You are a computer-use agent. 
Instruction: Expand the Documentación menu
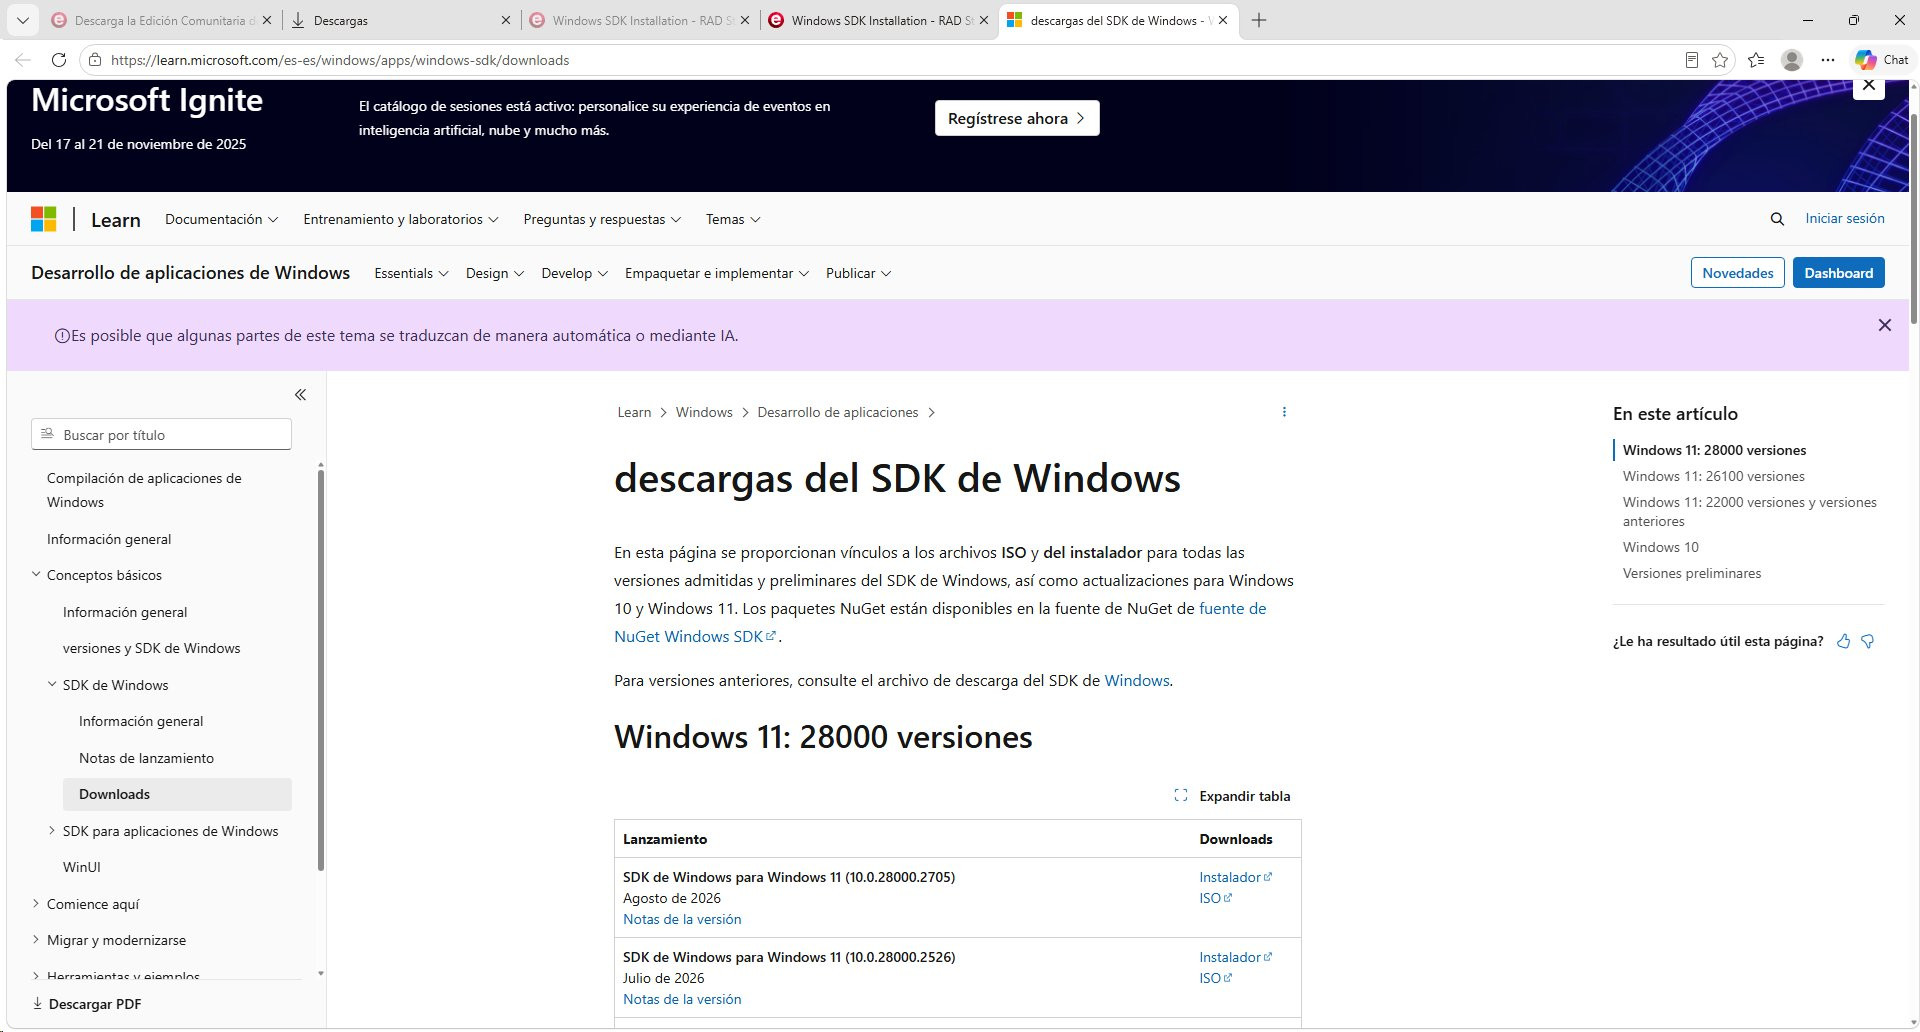click(x=221, y=219)
